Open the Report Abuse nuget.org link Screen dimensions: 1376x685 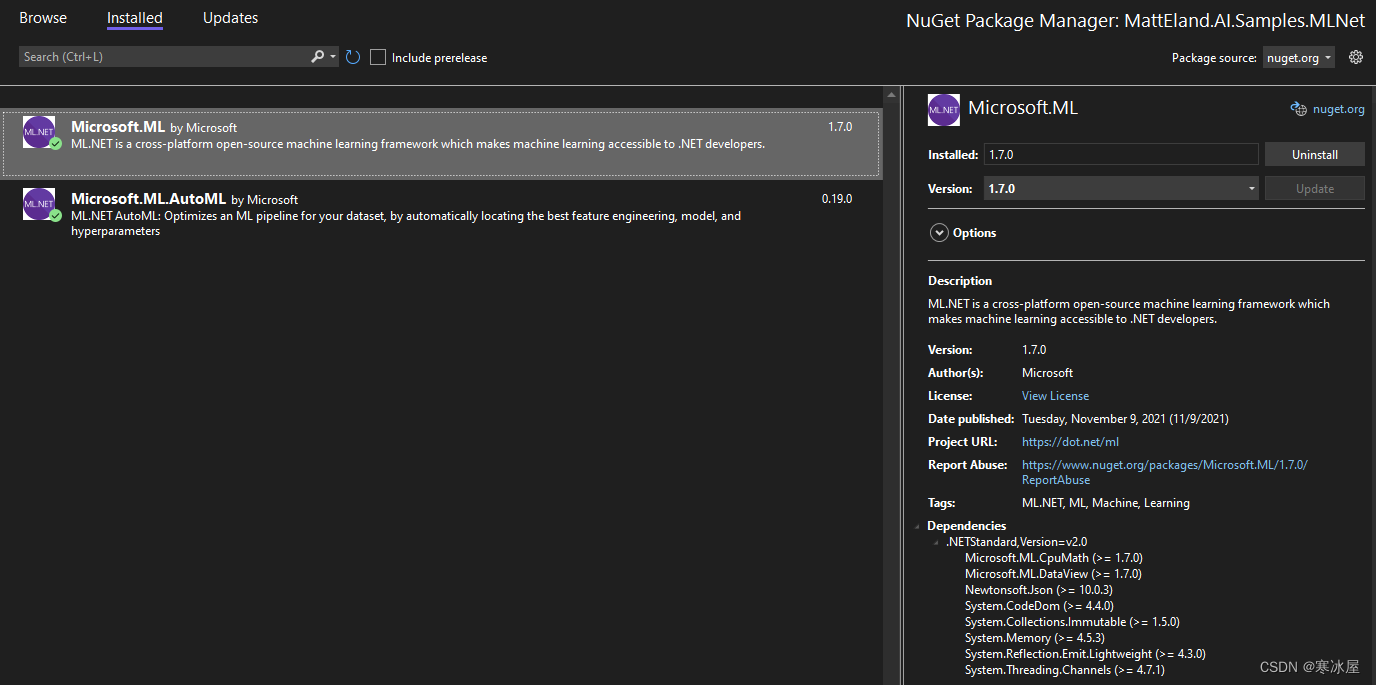1164,472
